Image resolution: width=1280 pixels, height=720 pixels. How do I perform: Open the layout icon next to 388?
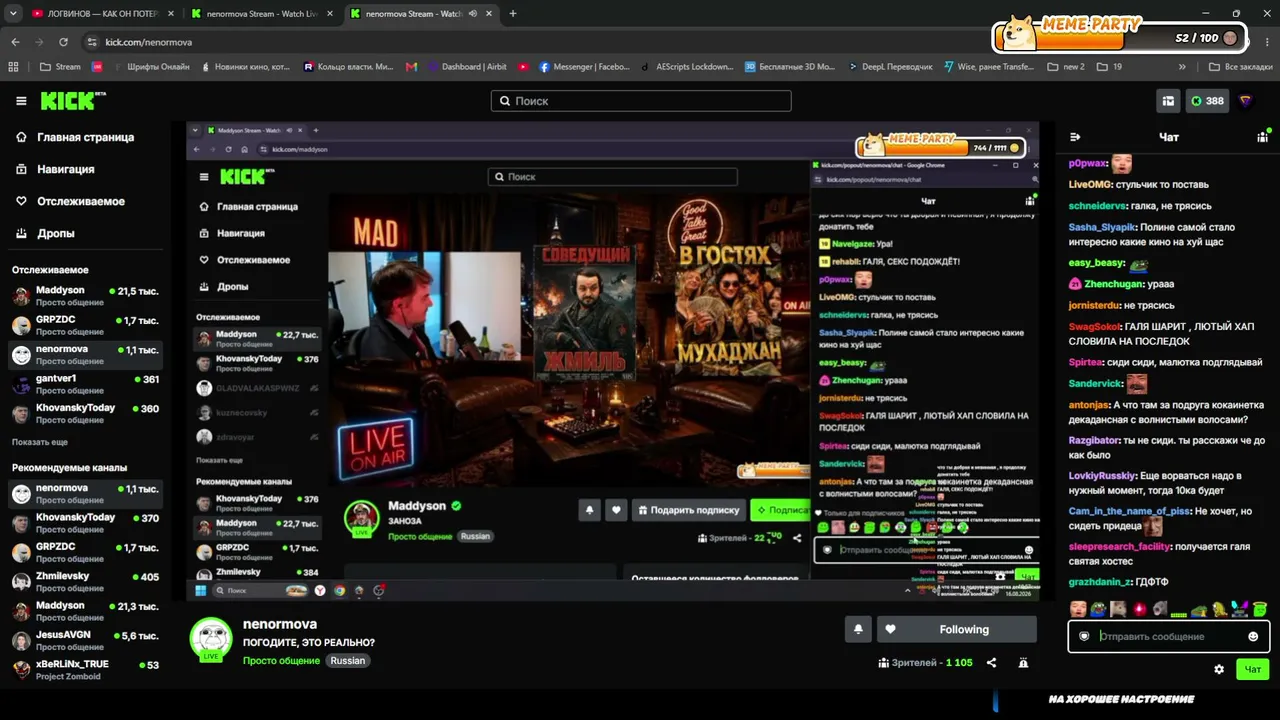1168,101
